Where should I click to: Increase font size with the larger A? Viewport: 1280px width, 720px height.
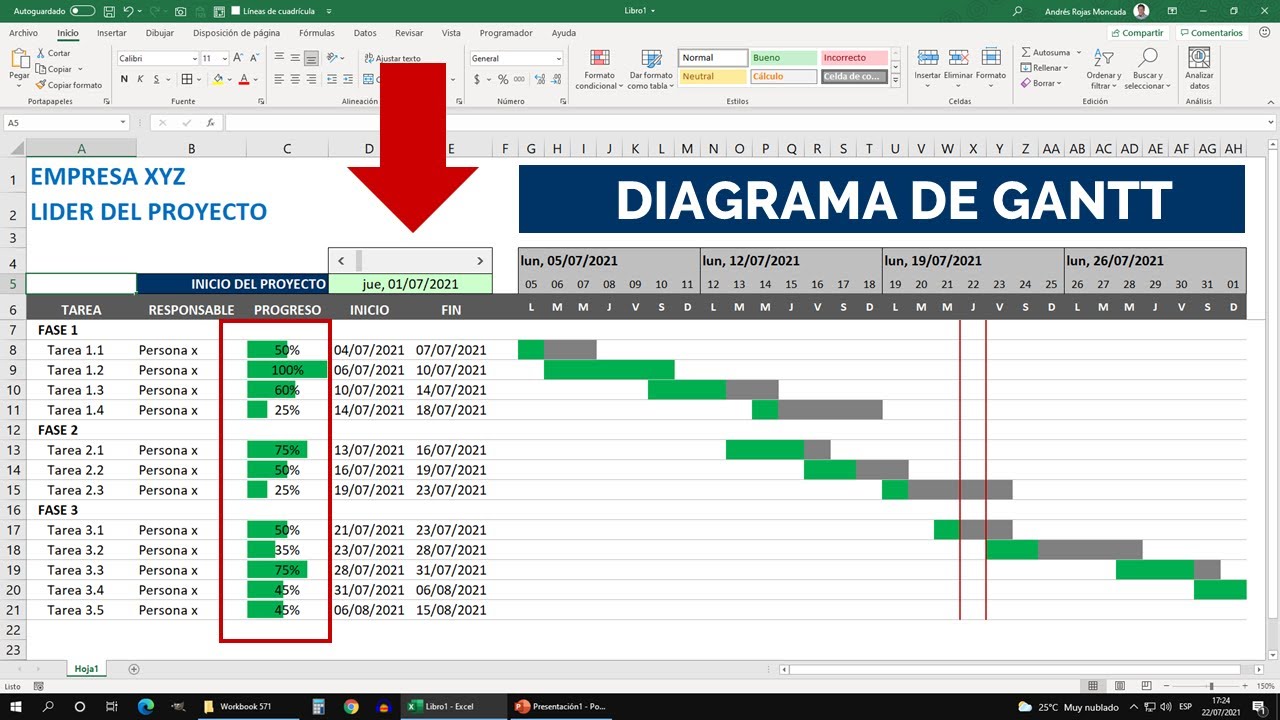coord(238,59)
